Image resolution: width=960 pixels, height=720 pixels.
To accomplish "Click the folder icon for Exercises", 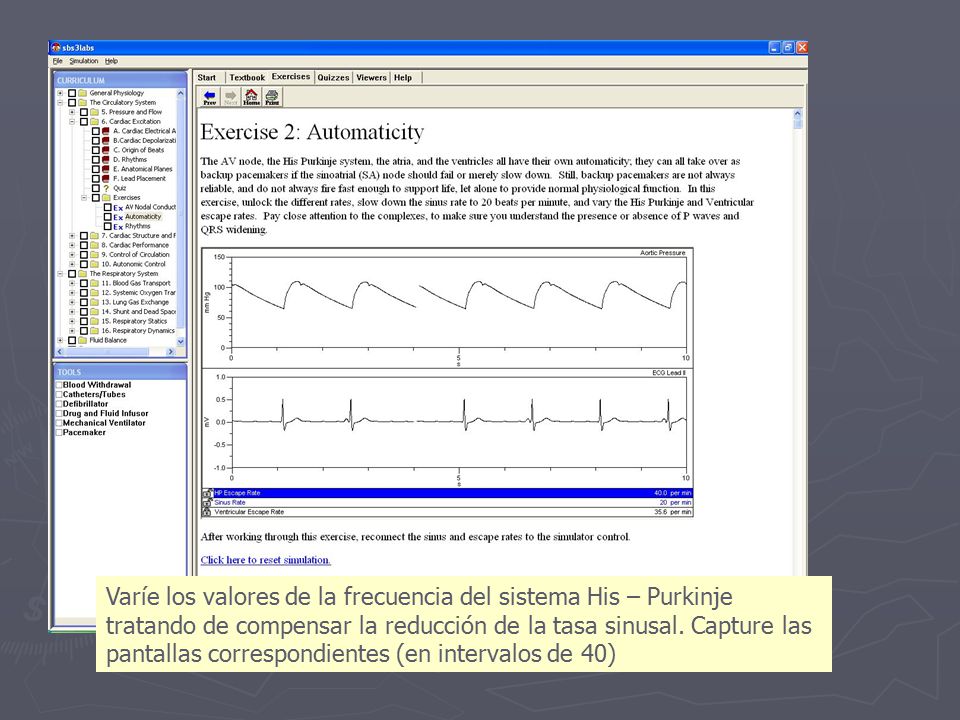I will pos(106,198).
